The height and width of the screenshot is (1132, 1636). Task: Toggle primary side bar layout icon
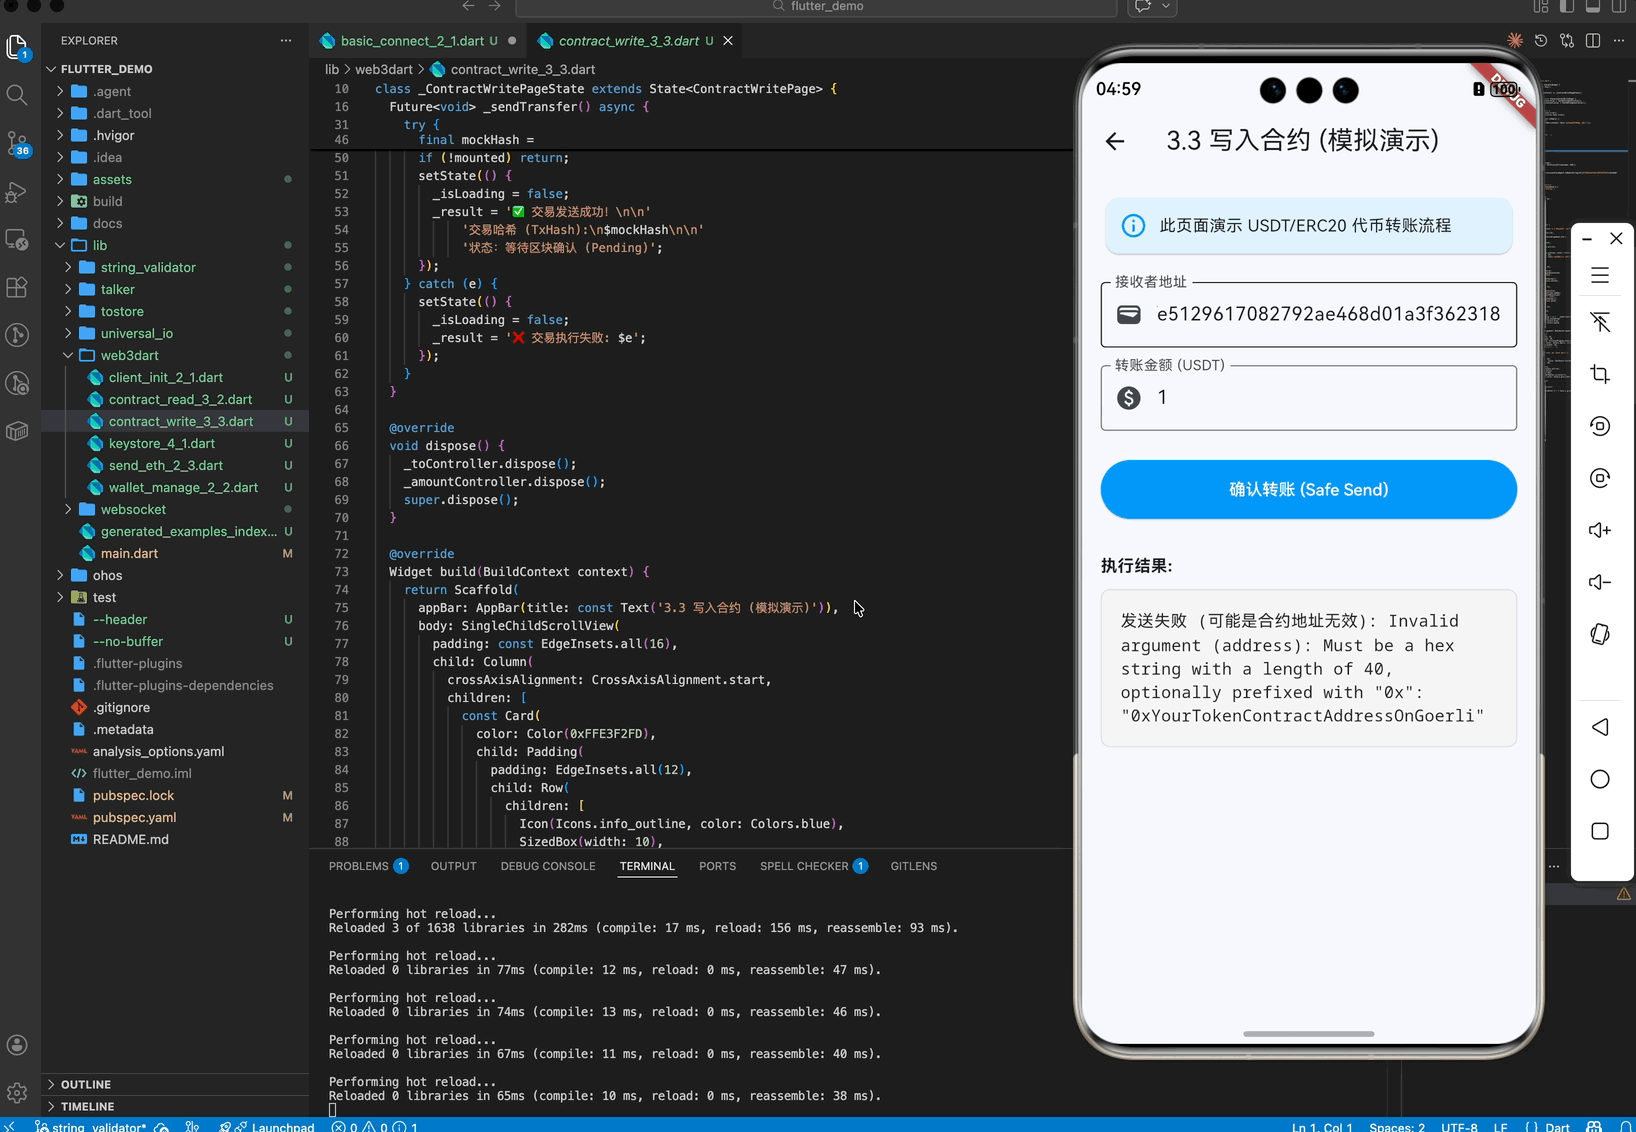pos(1567,6)
